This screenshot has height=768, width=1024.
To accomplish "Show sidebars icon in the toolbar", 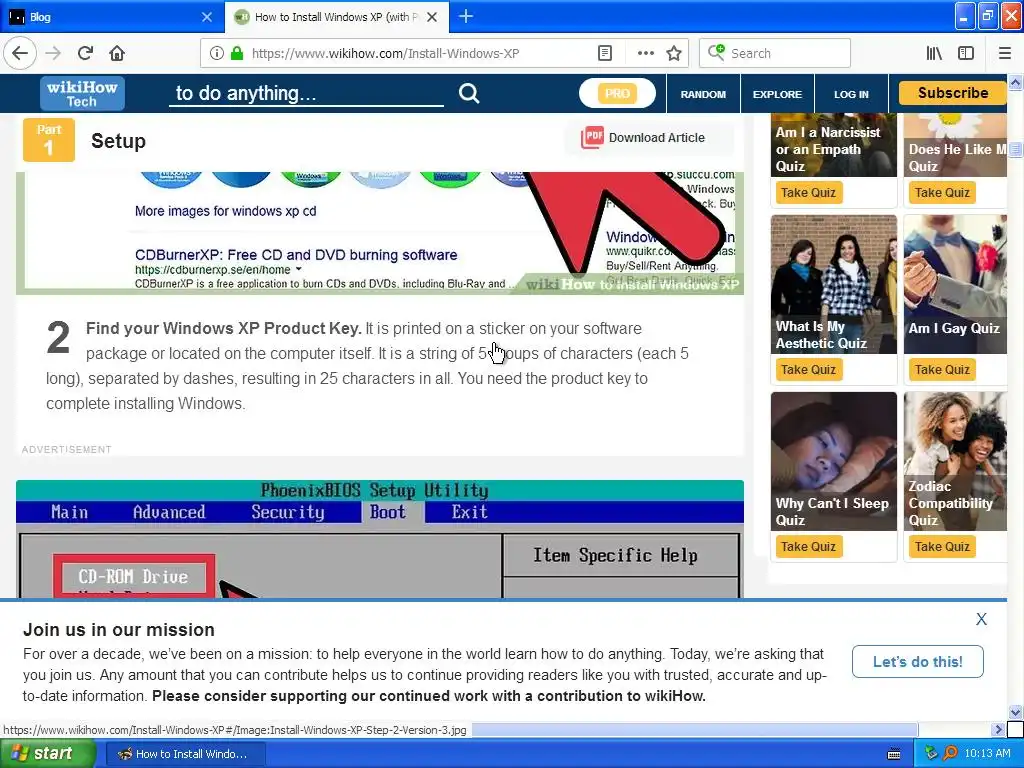I will (966, 54).
